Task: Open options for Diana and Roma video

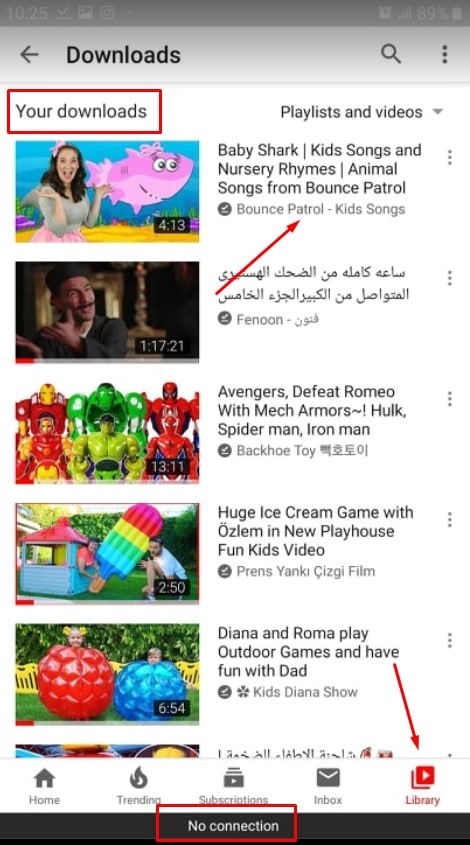Action: 450,640
